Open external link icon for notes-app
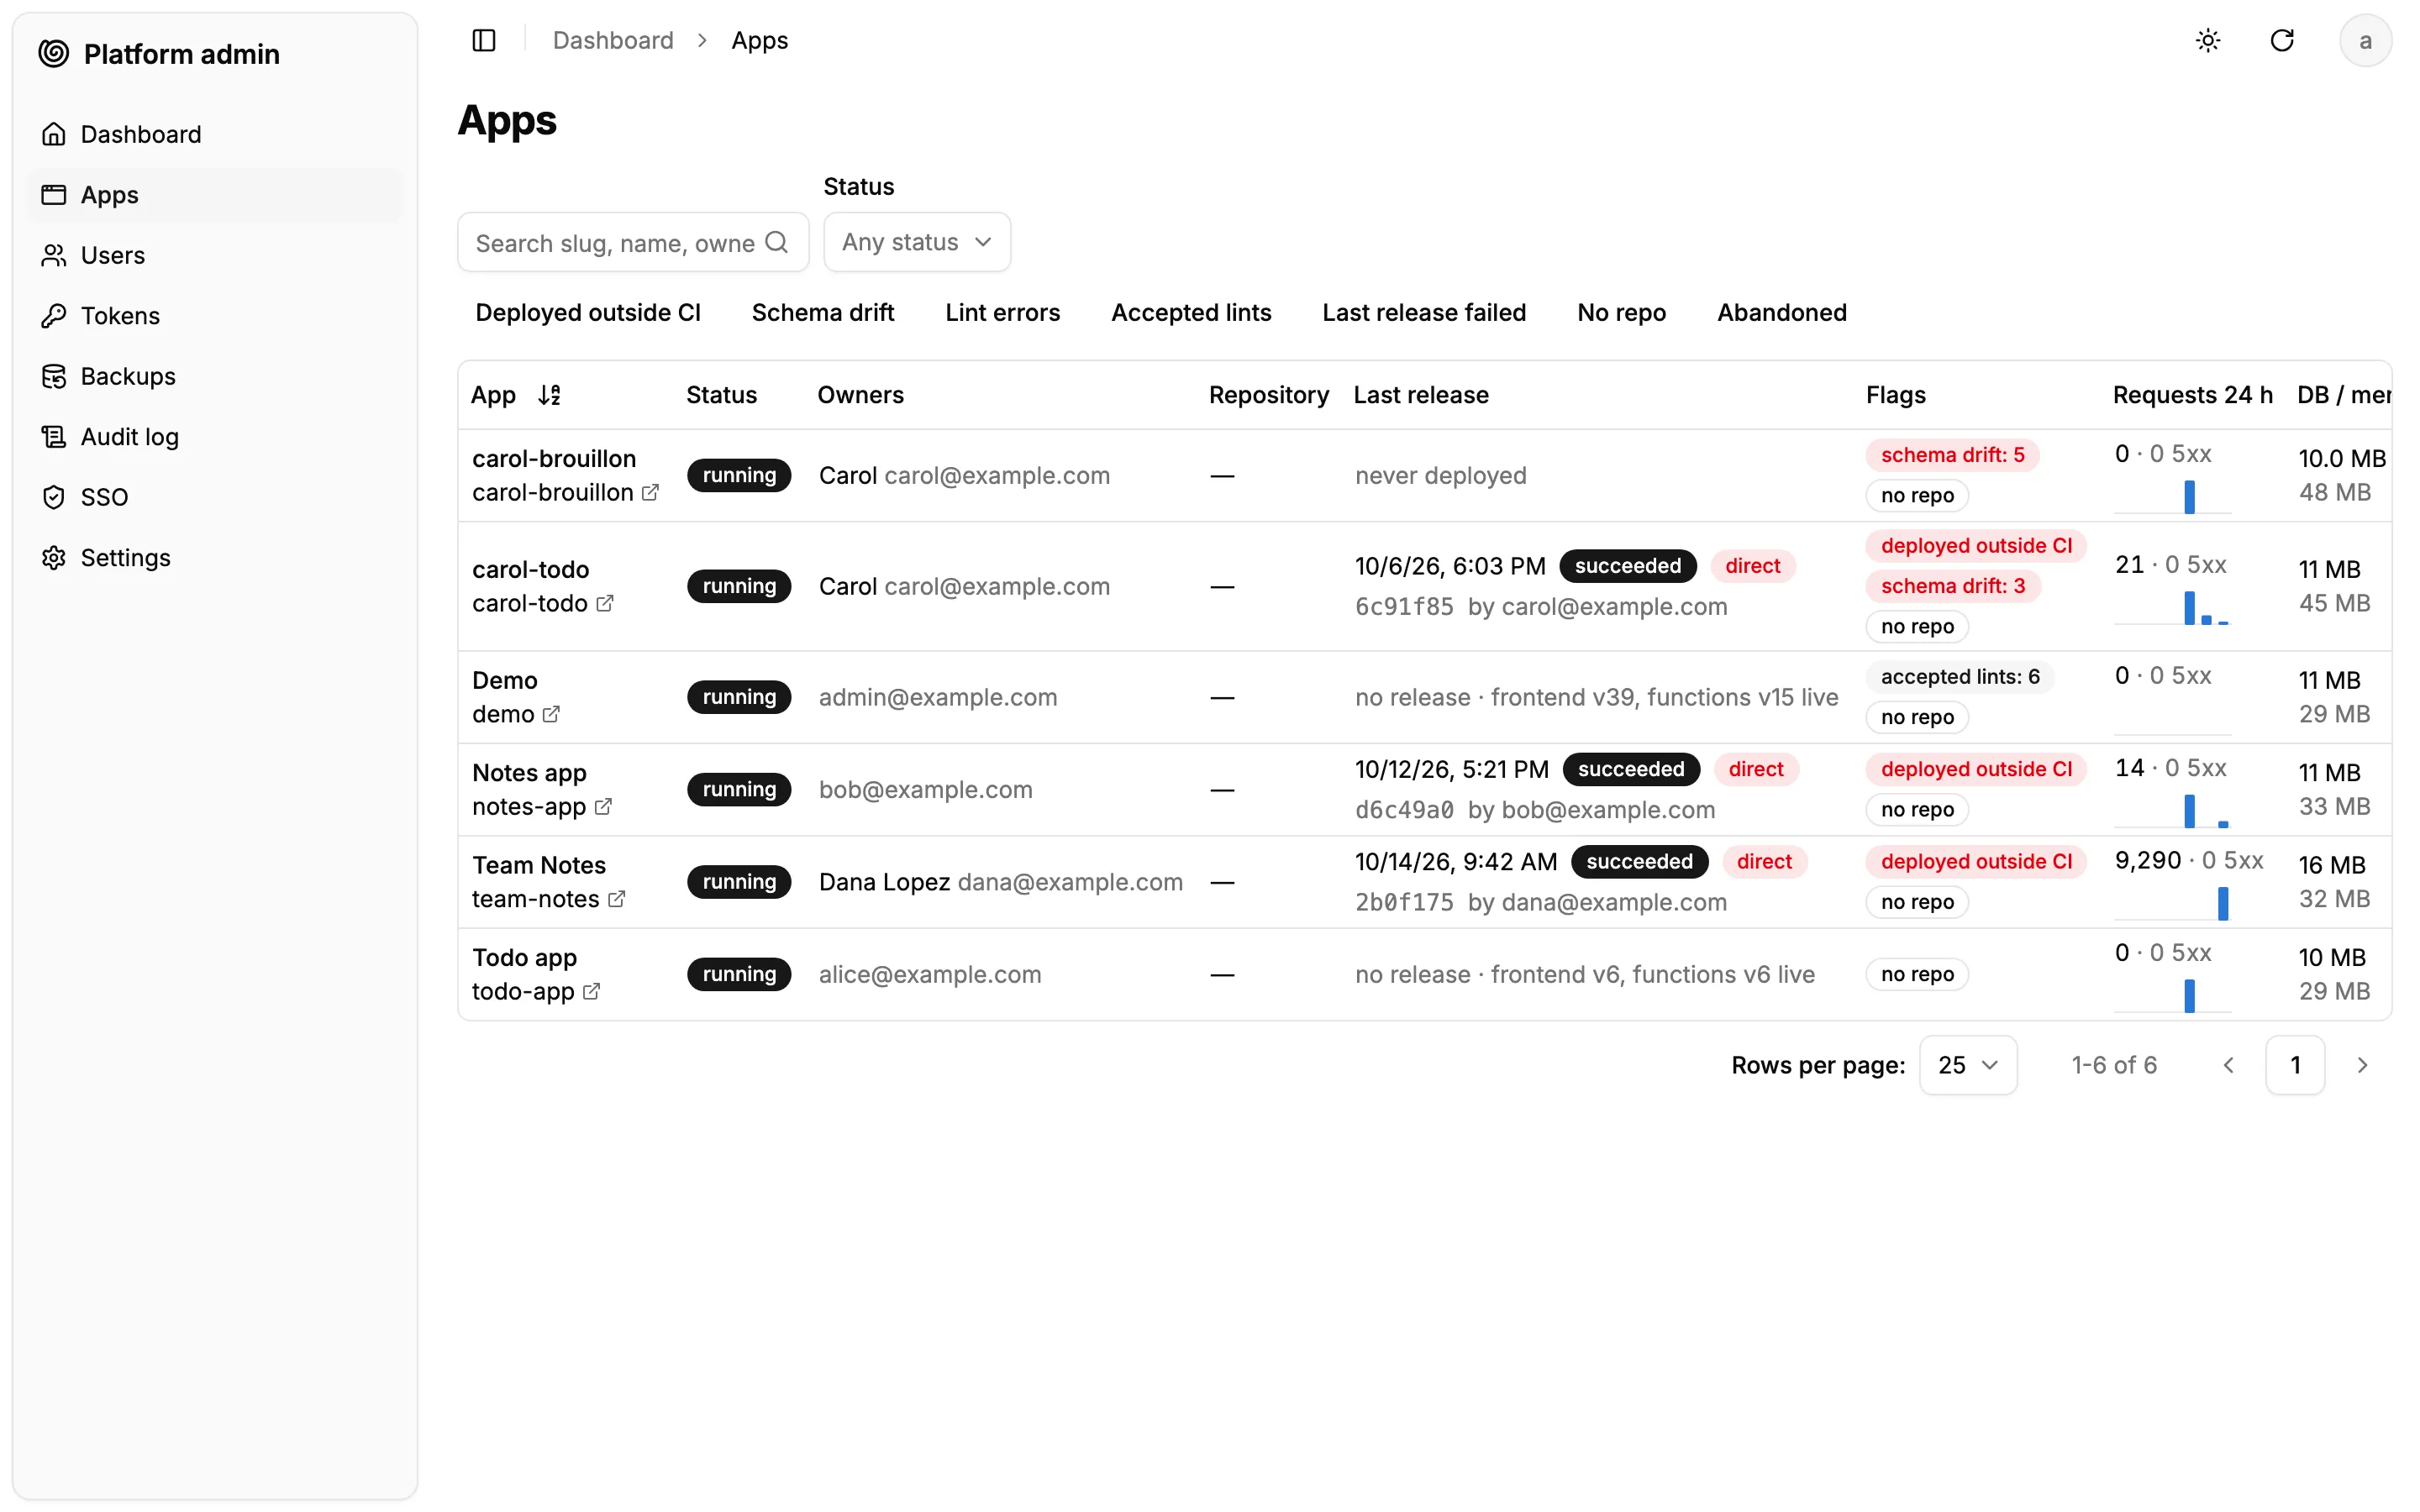 (x=602, y=806)
